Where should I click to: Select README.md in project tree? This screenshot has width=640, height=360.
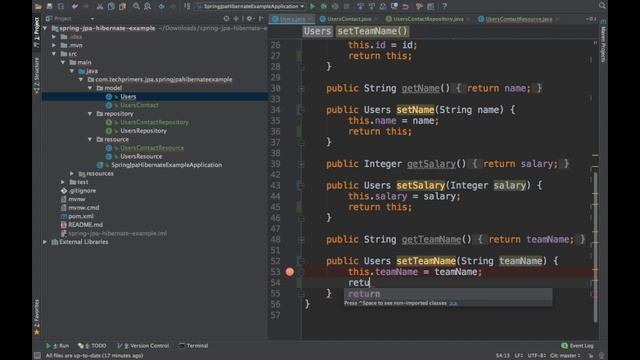pyautogui.click(x=85, y=225)
